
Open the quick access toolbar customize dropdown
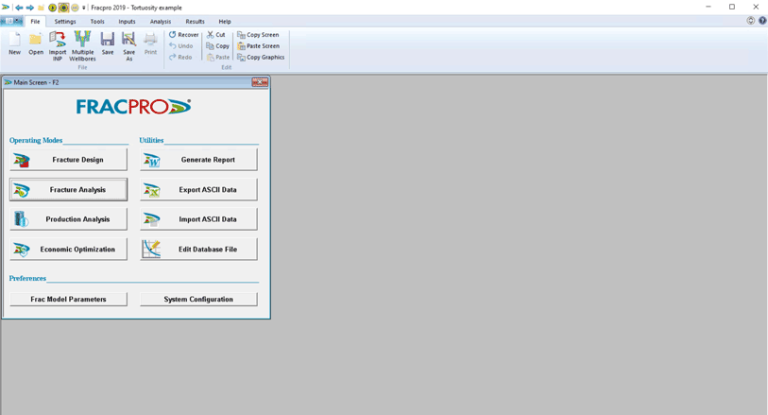coord(84,8)
